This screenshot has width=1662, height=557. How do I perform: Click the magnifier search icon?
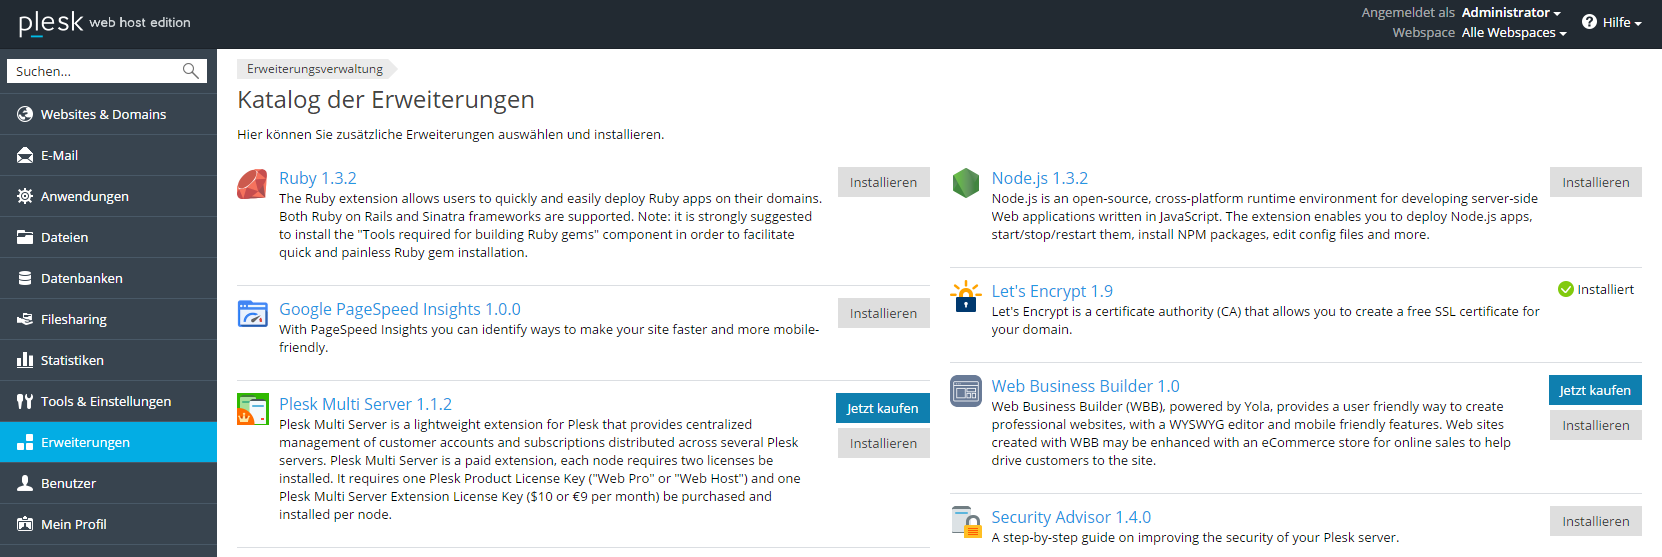190,71
